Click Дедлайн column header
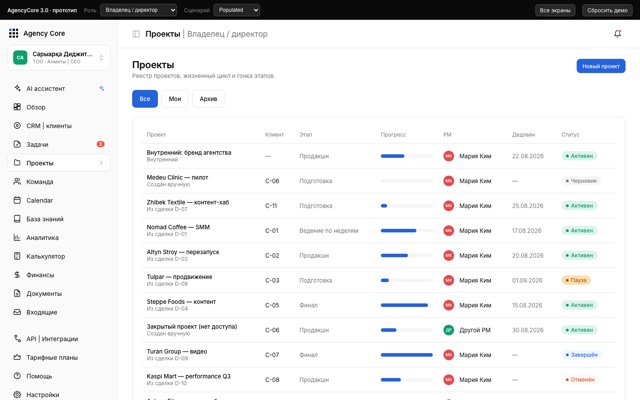The image size is (640, 400). (523, 134)
